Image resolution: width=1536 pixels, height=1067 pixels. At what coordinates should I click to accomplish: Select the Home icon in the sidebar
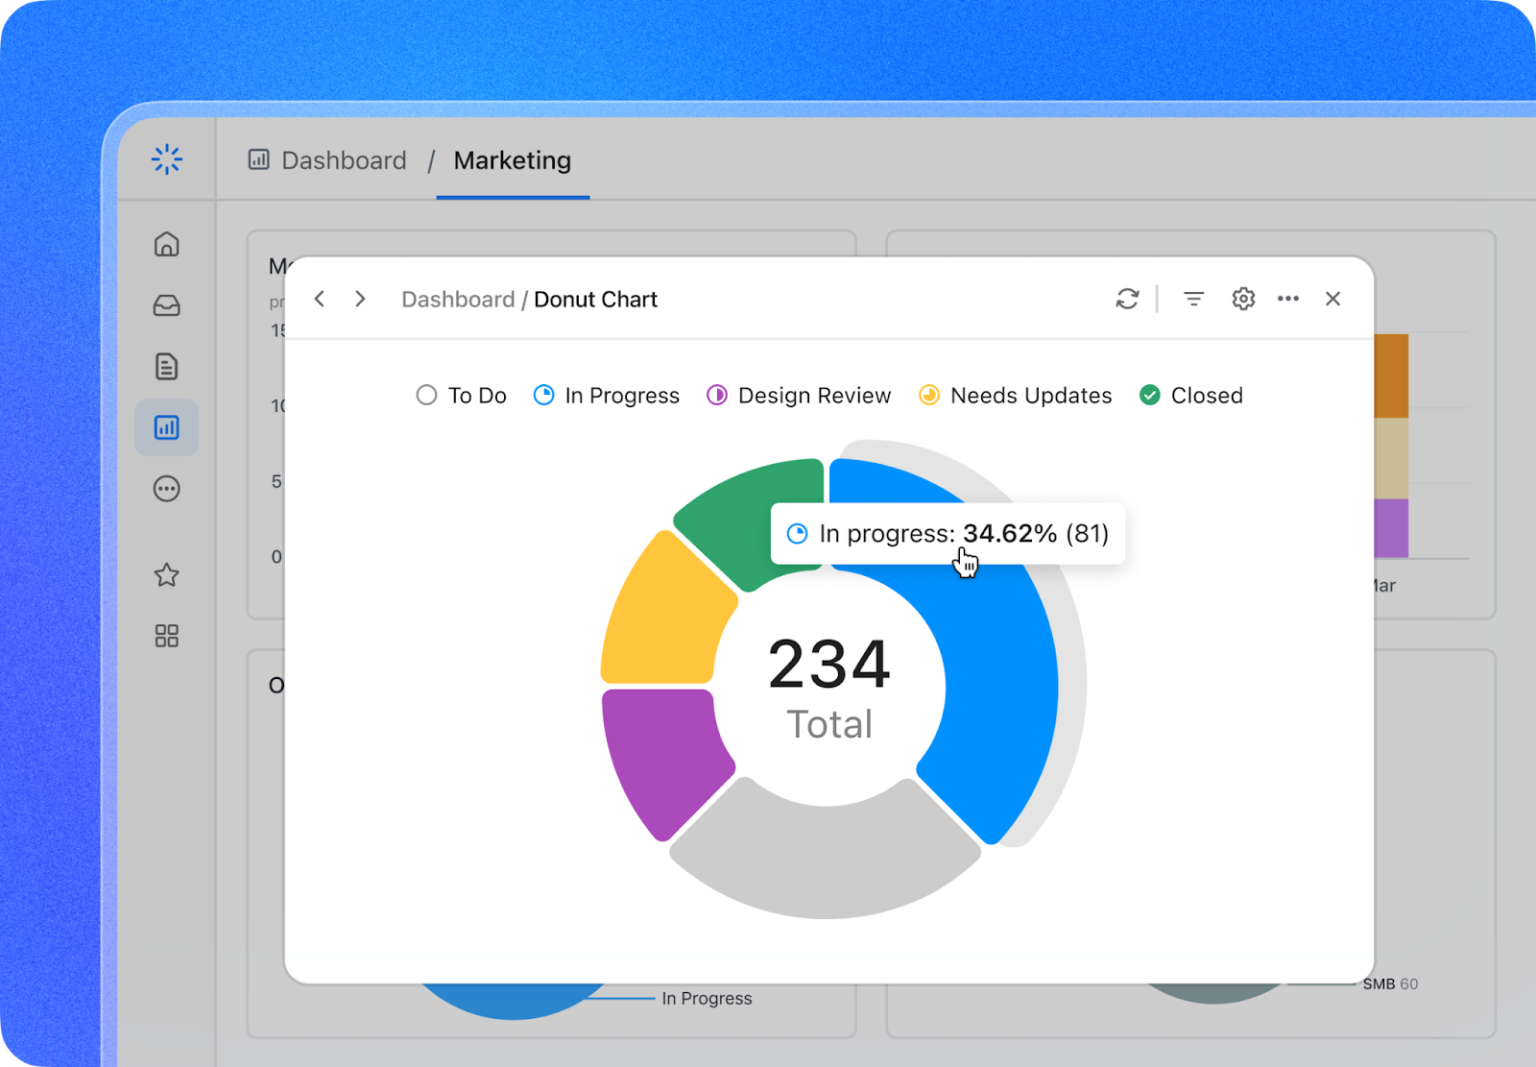pos(166,243)
